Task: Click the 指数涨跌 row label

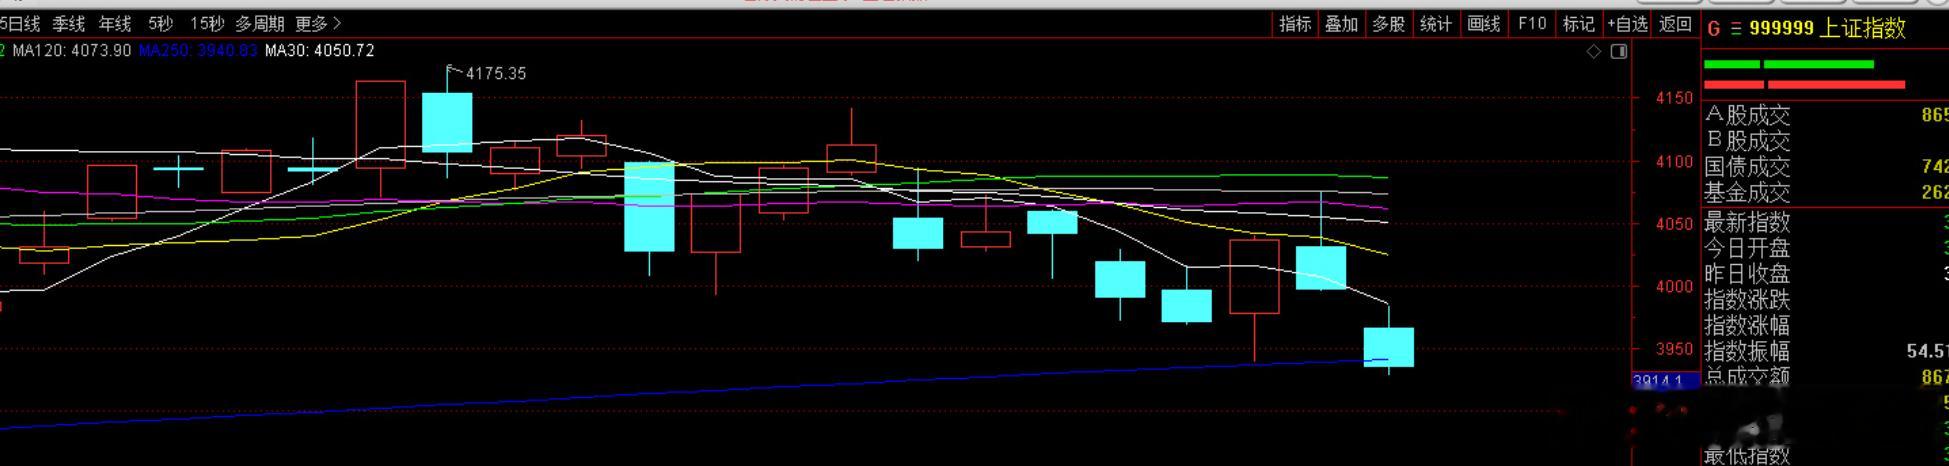Action: click(1748, 300)
